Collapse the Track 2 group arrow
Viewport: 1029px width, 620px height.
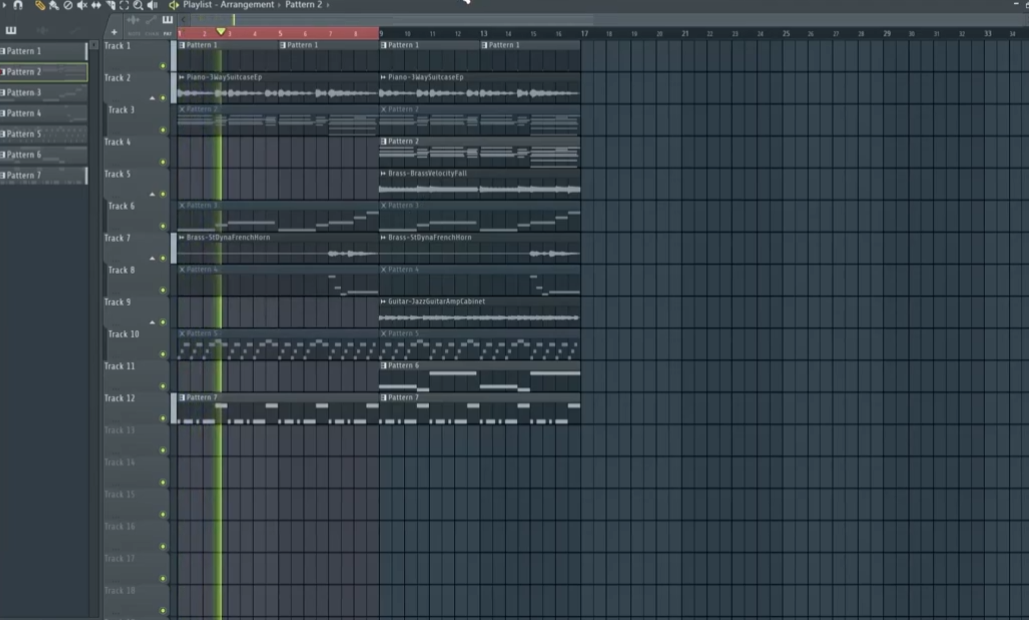coord(152,98)
